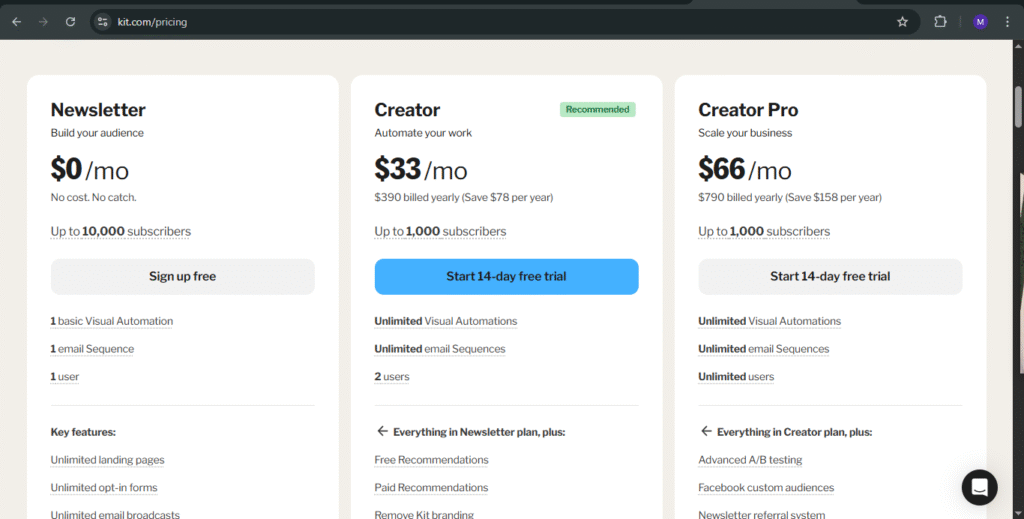Viewport: 1024px width, 519px height.
Task: Click No cost. No catch. text
Action: (x=93, y=197)
